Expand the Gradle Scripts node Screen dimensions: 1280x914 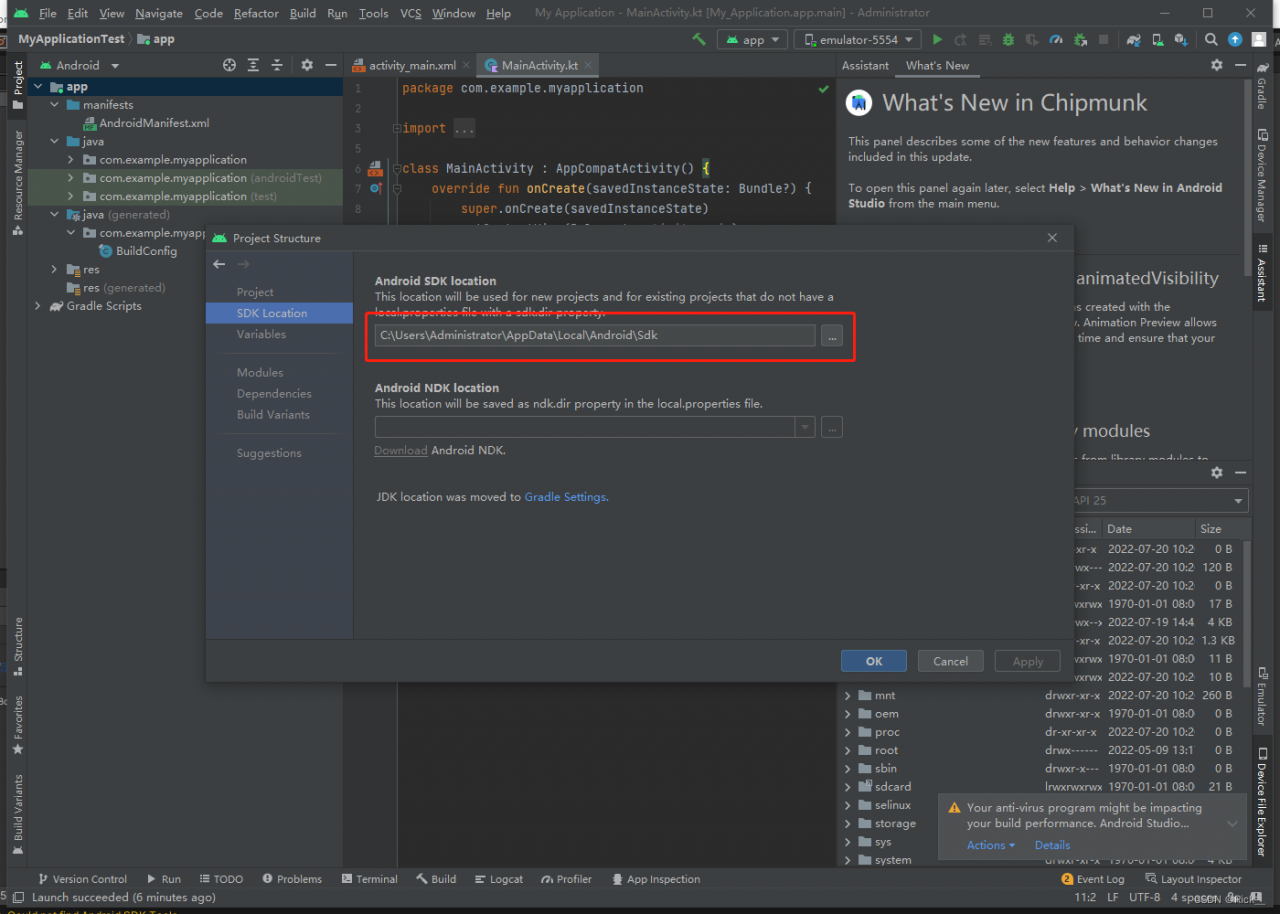click(x=38, y=306)
